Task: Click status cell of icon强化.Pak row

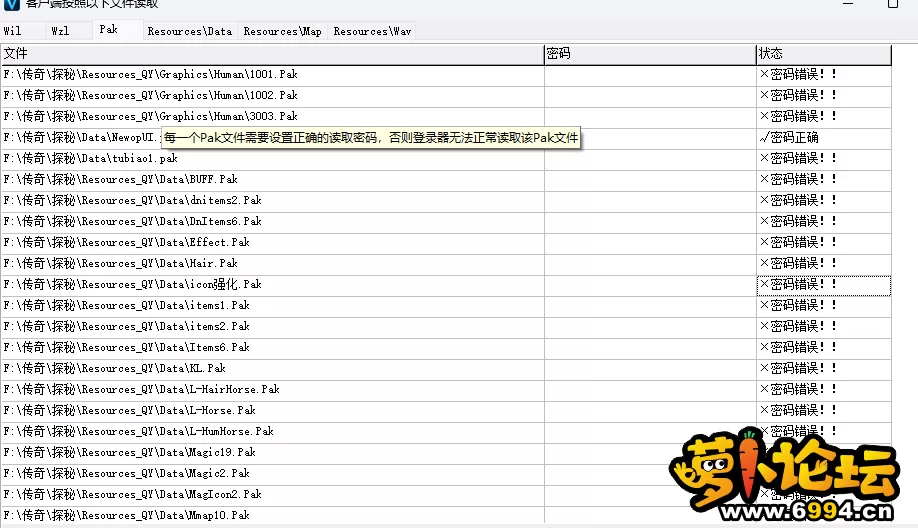Action: tap(824, 285)
